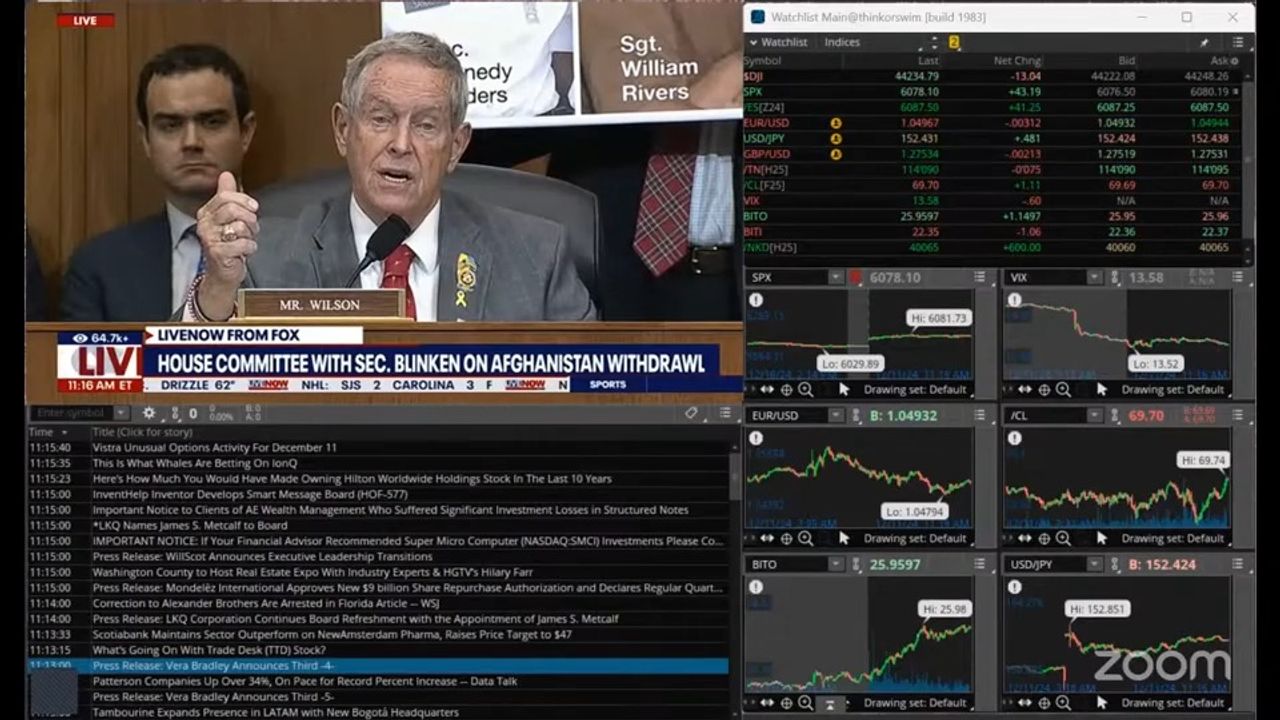Click the tag icon in news panel

(x=691, y=413)
